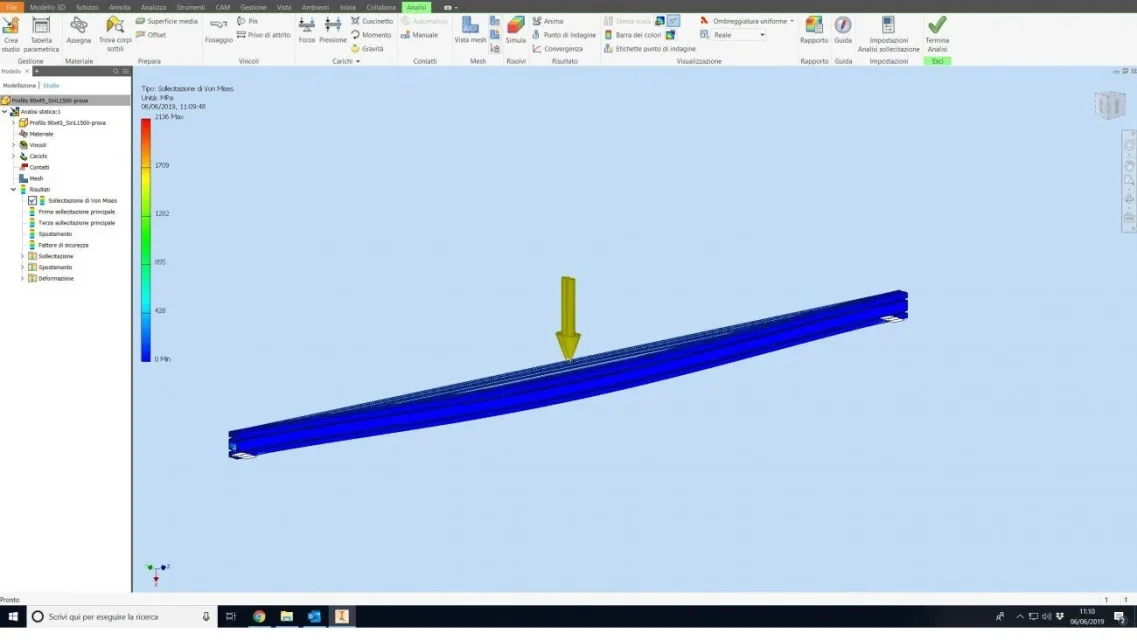Select the Forza load tool
The image size is (1137, 640).
point(307,30)
